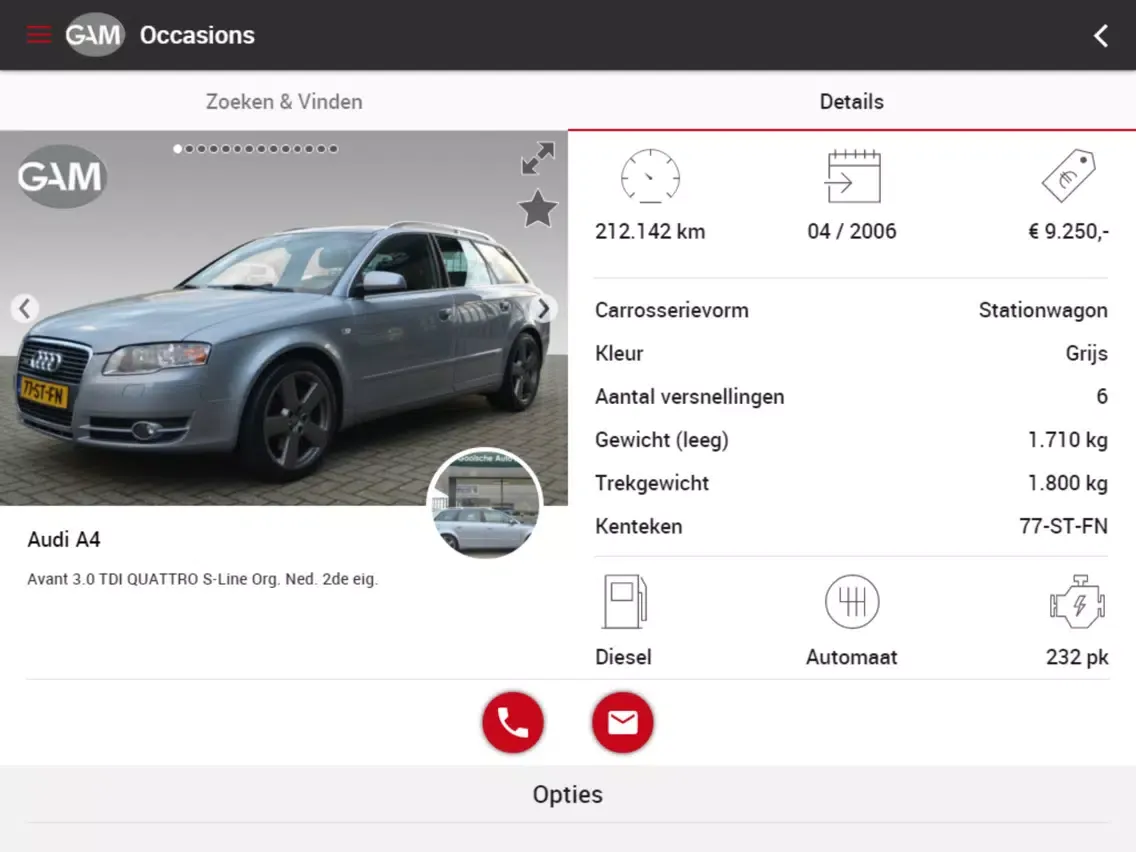Click the Stationwagon value
Image resolution: width=1136 pixels, height=852 pixels.
pyautogui.click(x=1043, y=310)
